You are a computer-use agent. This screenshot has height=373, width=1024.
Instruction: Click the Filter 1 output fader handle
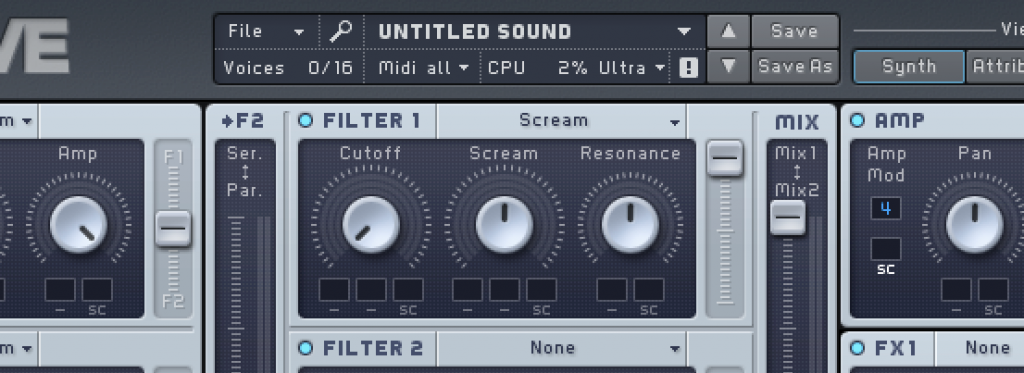(x=725, y=158)
